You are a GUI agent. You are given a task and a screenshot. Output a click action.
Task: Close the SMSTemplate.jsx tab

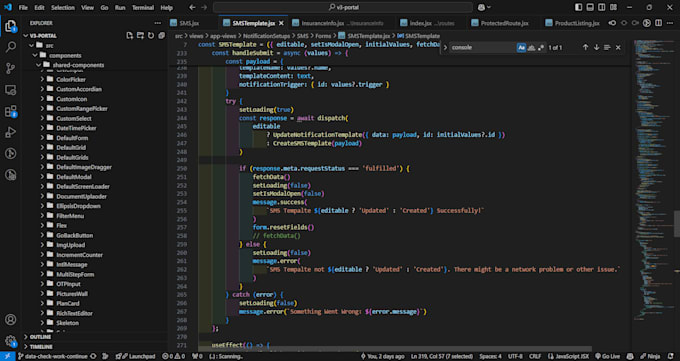click(x=281, y=23)
